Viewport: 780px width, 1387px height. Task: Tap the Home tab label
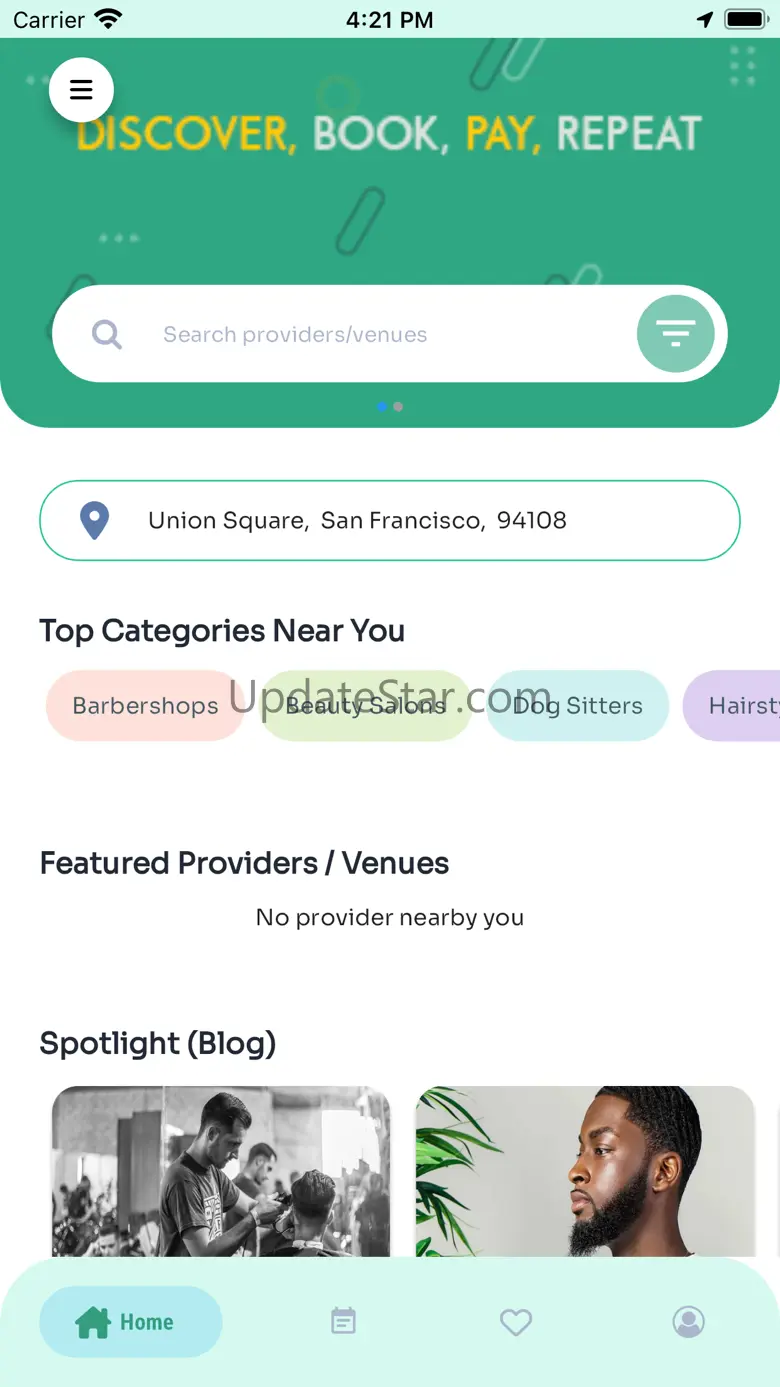point(146,1322)
